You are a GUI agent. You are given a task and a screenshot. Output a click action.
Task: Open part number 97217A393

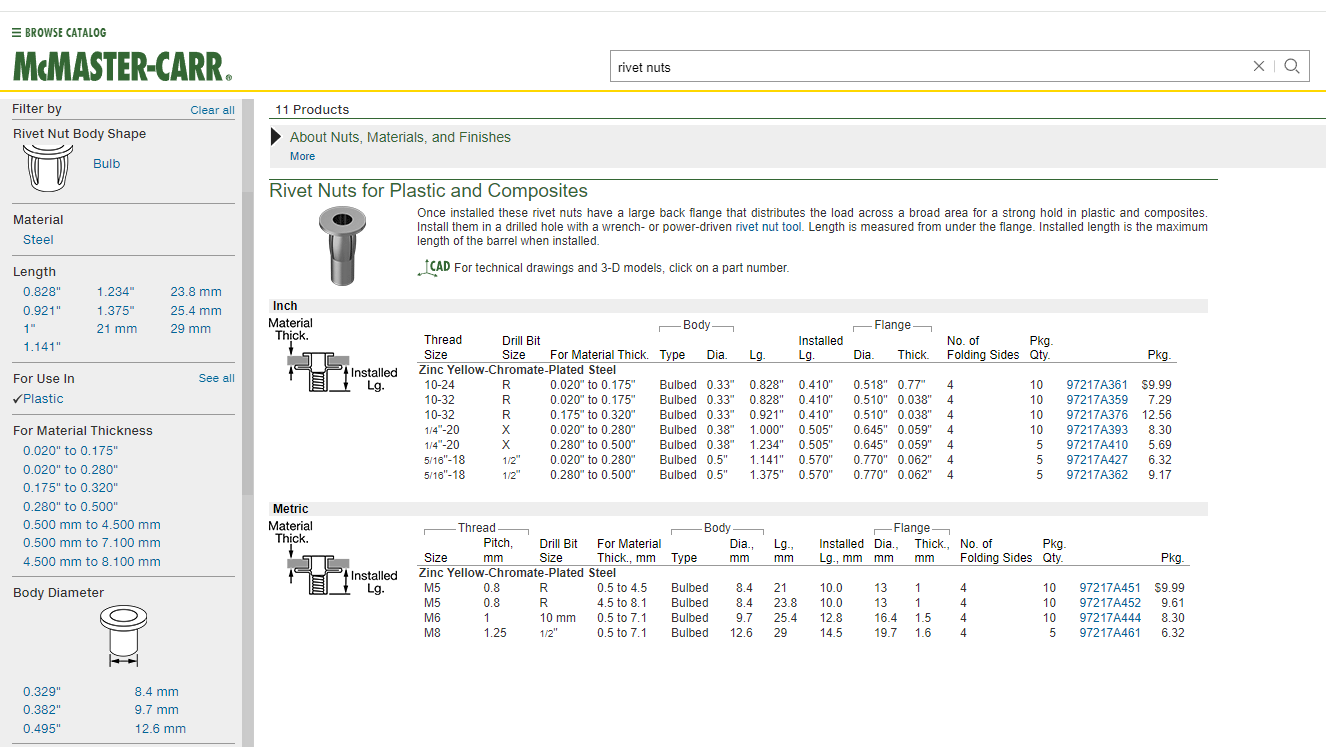(1097, 430)
